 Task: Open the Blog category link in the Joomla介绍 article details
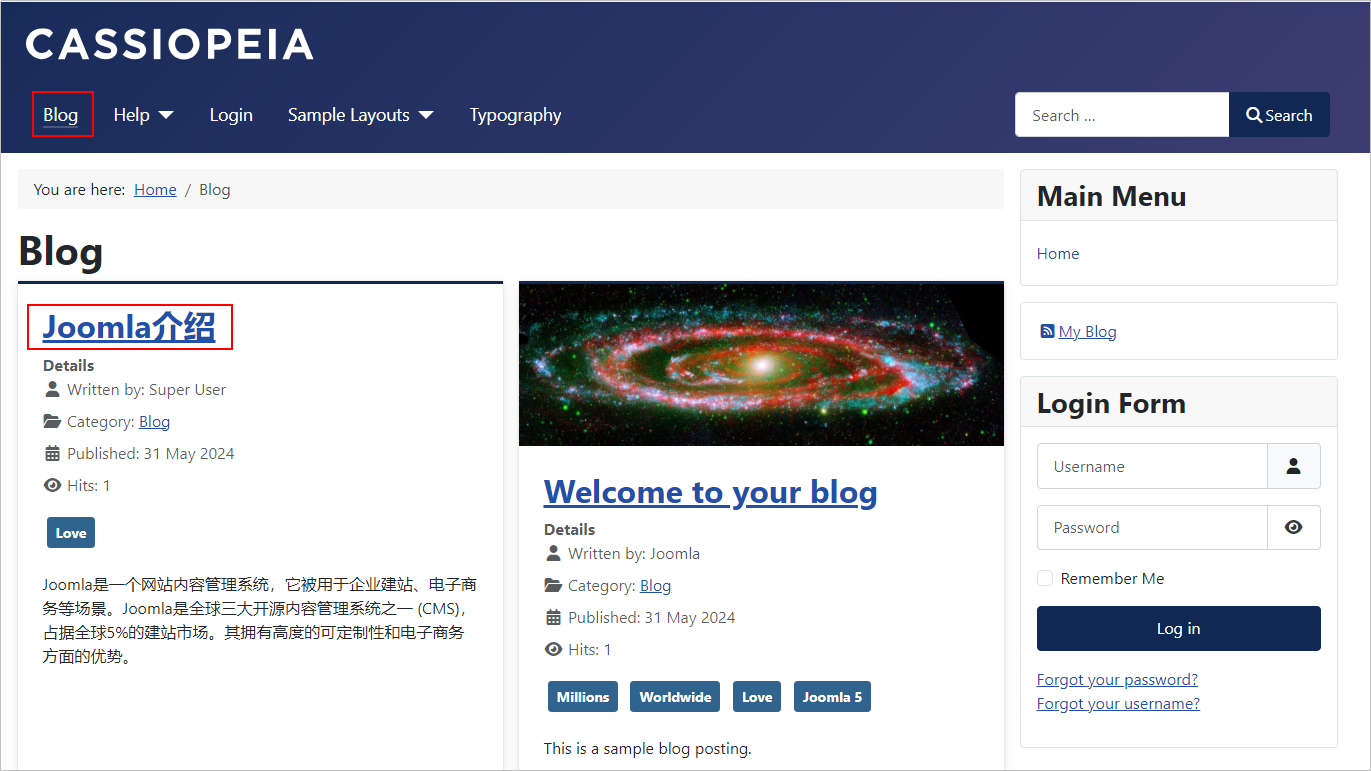(x=154, y=421)
